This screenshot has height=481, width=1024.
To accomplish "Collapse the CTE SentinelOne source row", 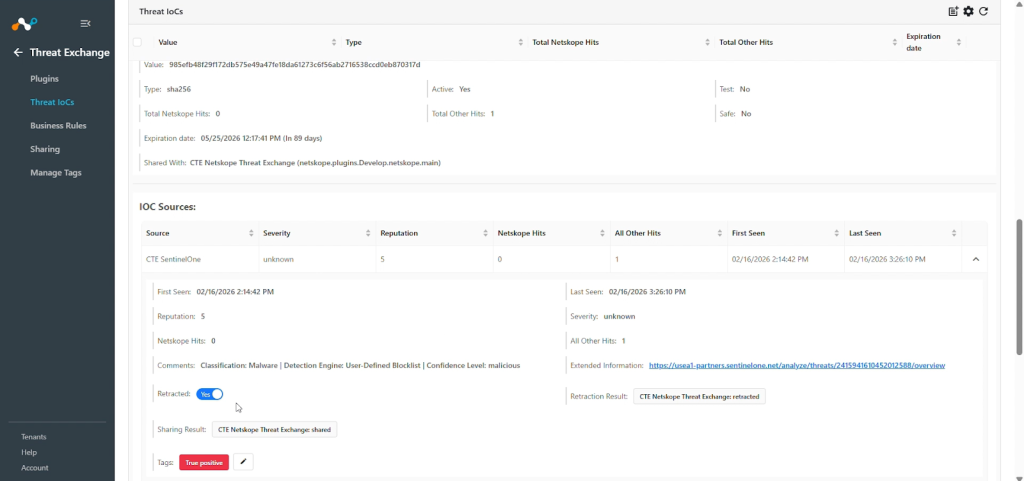I will tap(976, 259).
